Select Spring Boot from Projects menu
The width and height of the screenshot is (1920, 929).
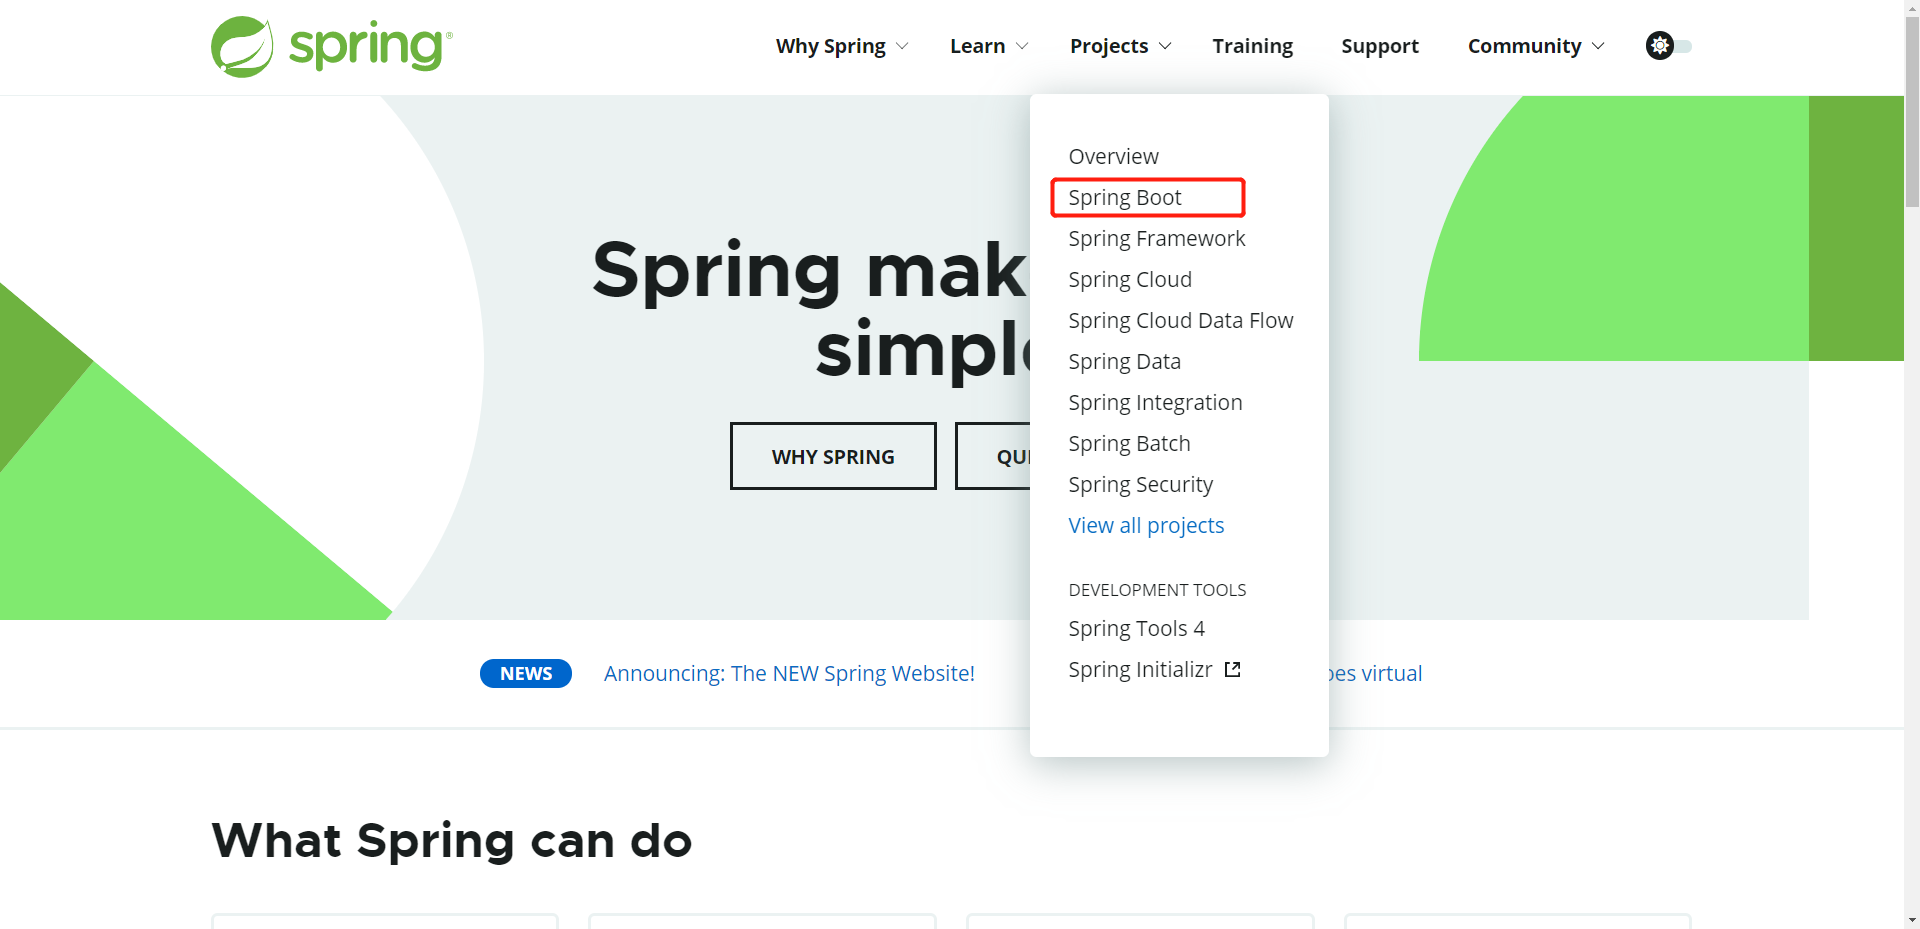1125,198
